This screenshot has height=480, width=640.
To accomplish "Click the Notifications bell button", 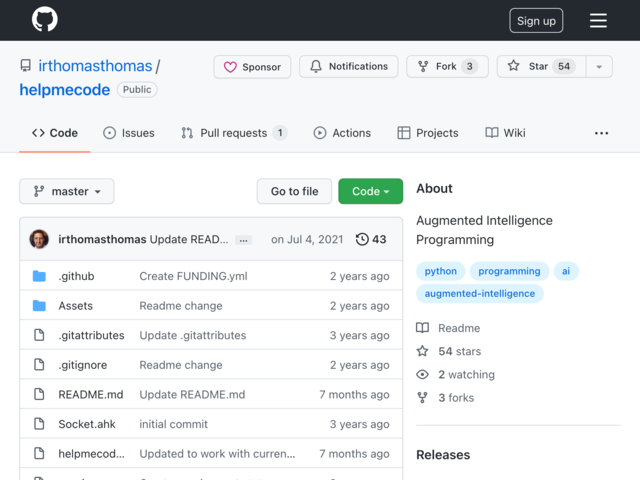I will (x=349, y=67).
